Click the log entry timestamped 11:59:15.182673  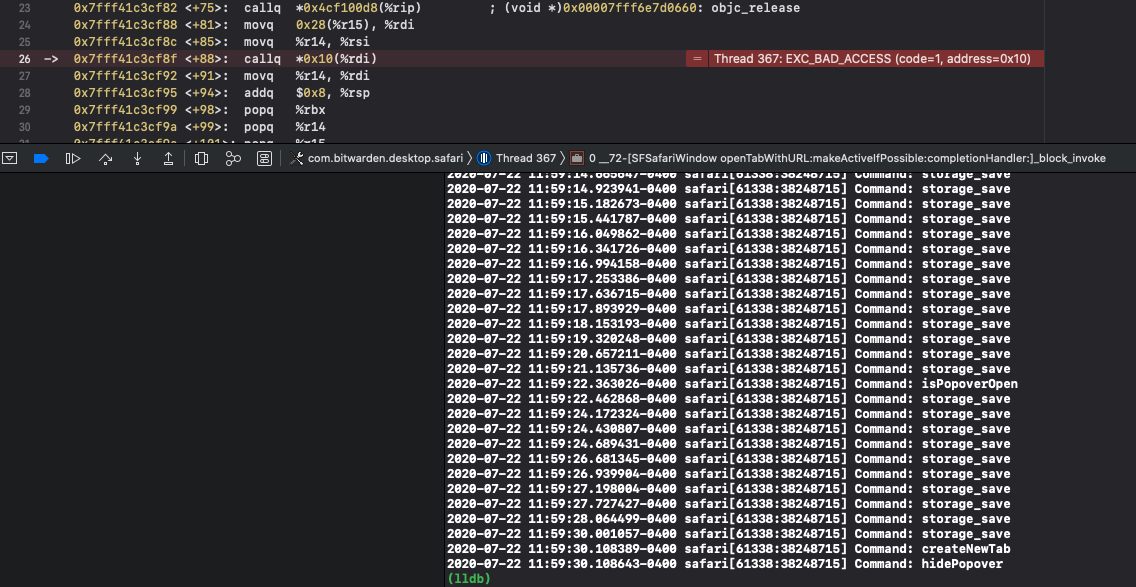[729, 204]
